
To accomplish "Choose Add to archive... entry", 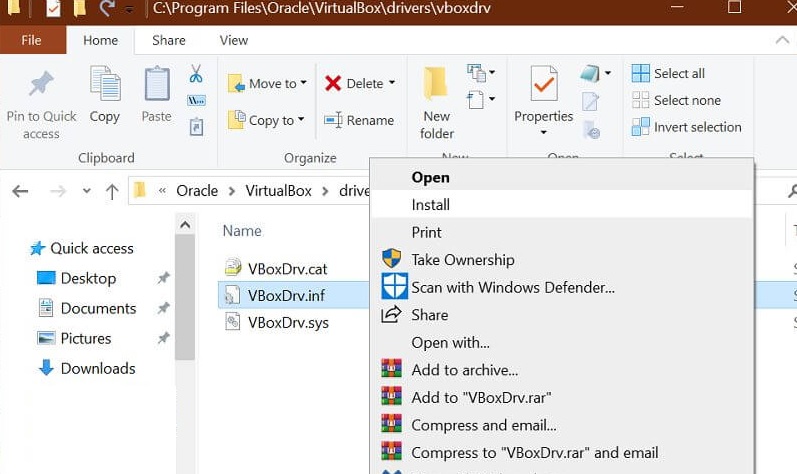I will pyautogui.click(x=562, y=370).
